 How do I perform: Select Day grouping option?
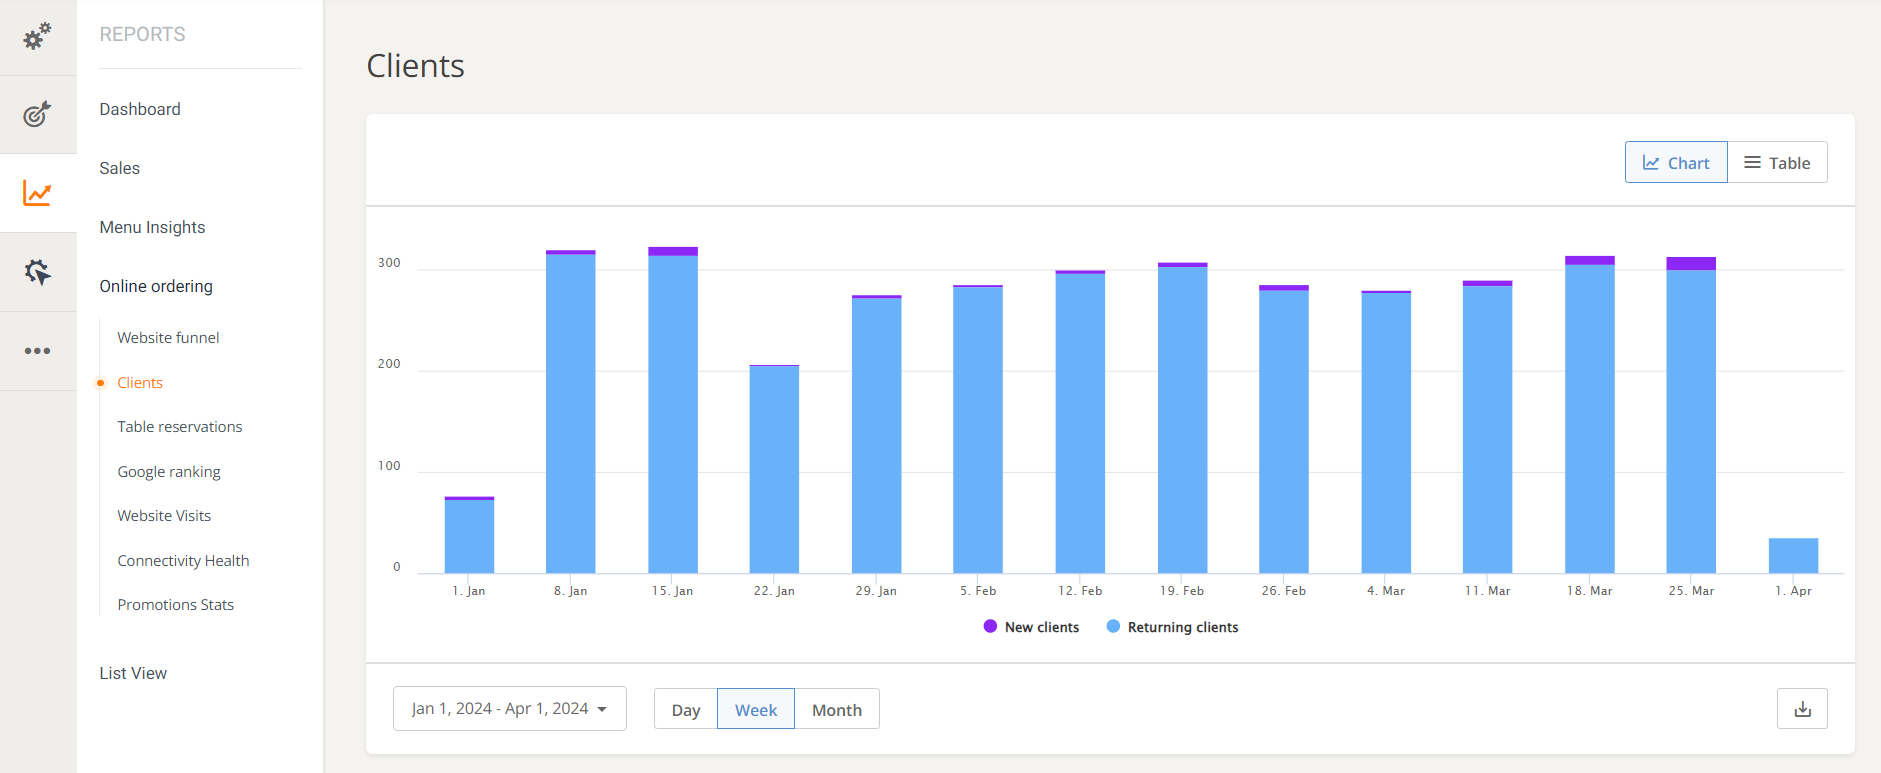coord(686,710)
